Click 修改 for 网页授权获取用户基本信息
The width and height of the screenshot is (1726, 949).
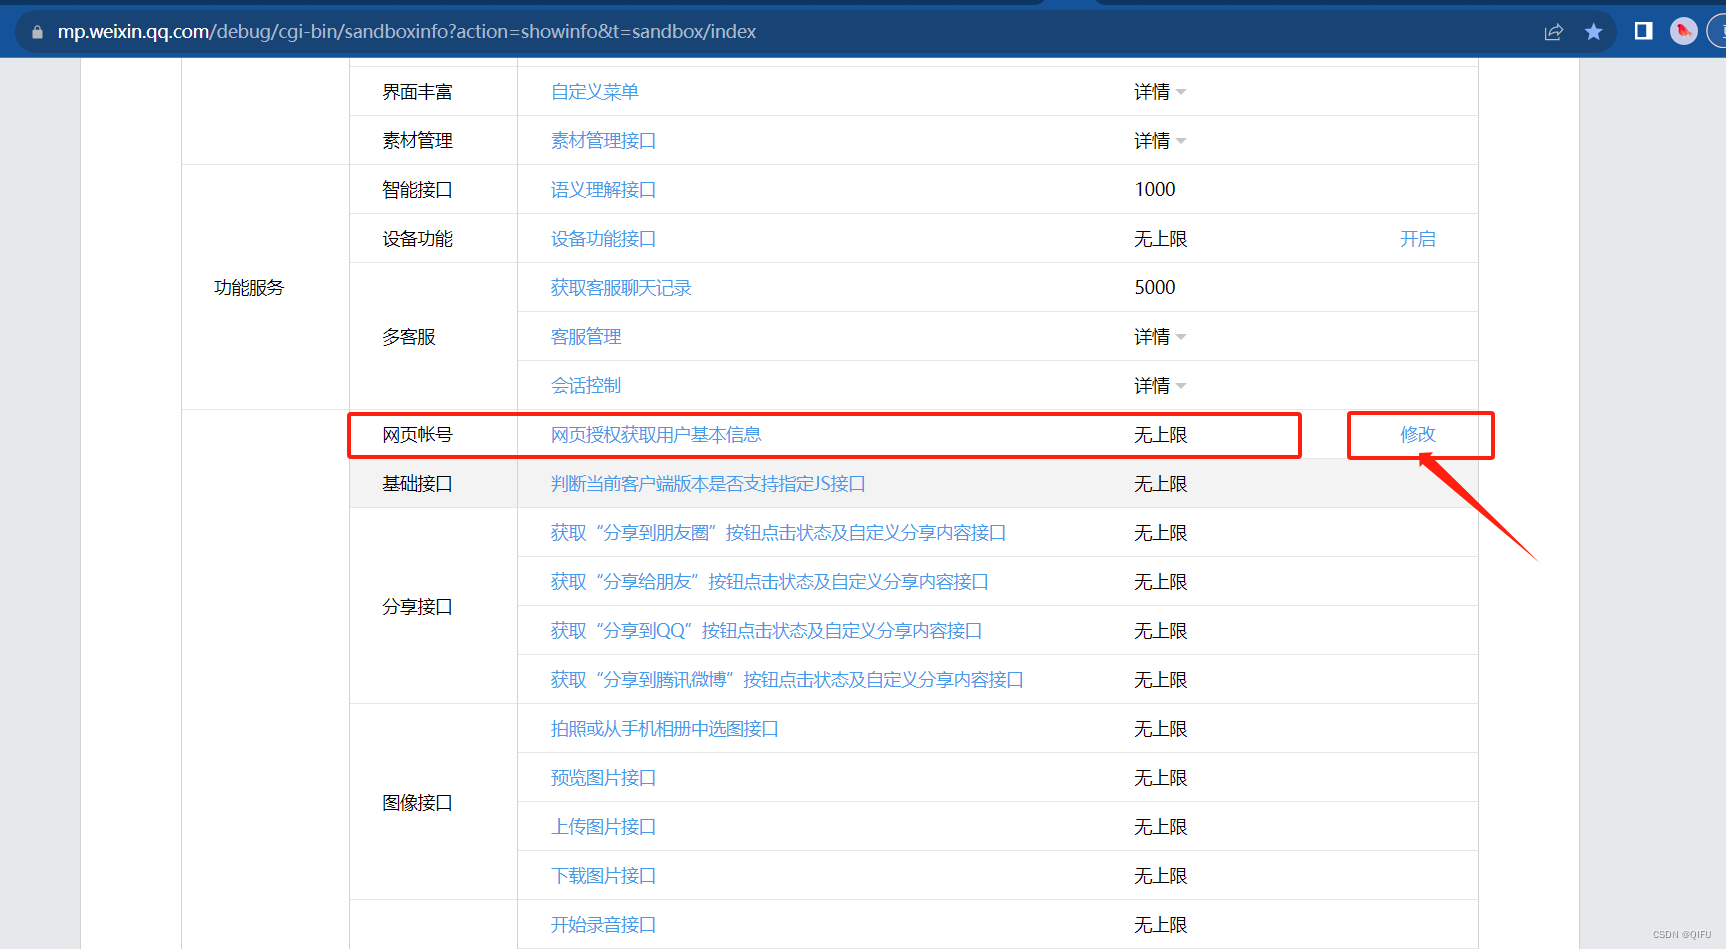click(1418, 435)
